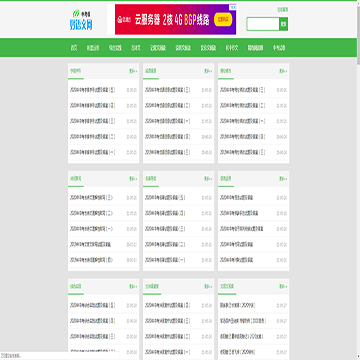Select the last item in the green navigation bar
The image size is (360, 360).
279,48
